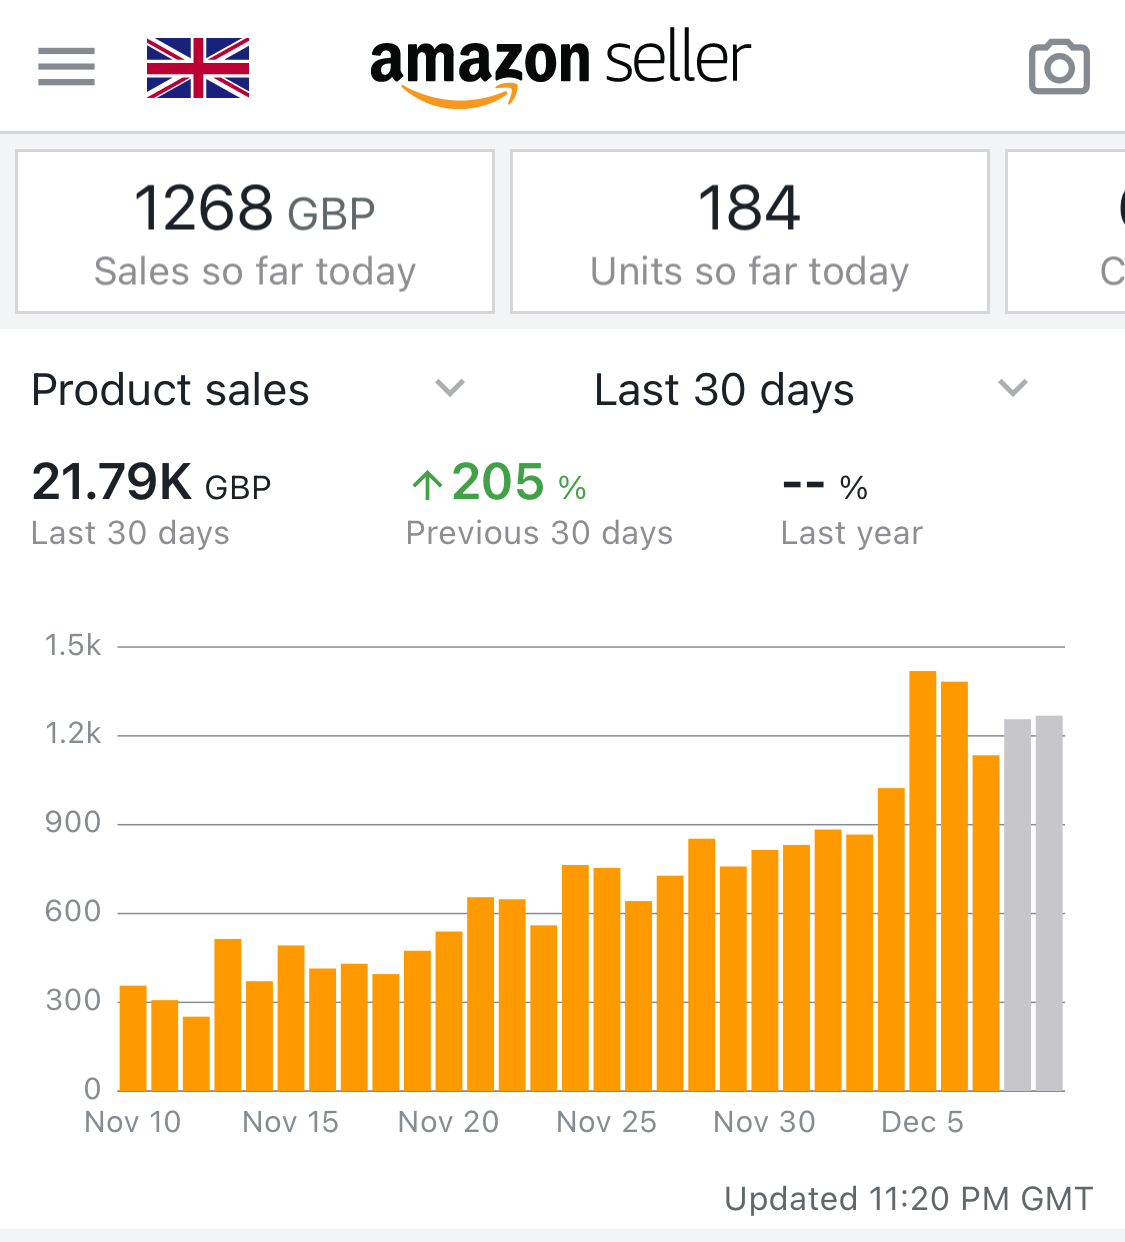Tap the 21.79K GBP sales total
1125x1242 pixels.
click(x=151, y=483)
